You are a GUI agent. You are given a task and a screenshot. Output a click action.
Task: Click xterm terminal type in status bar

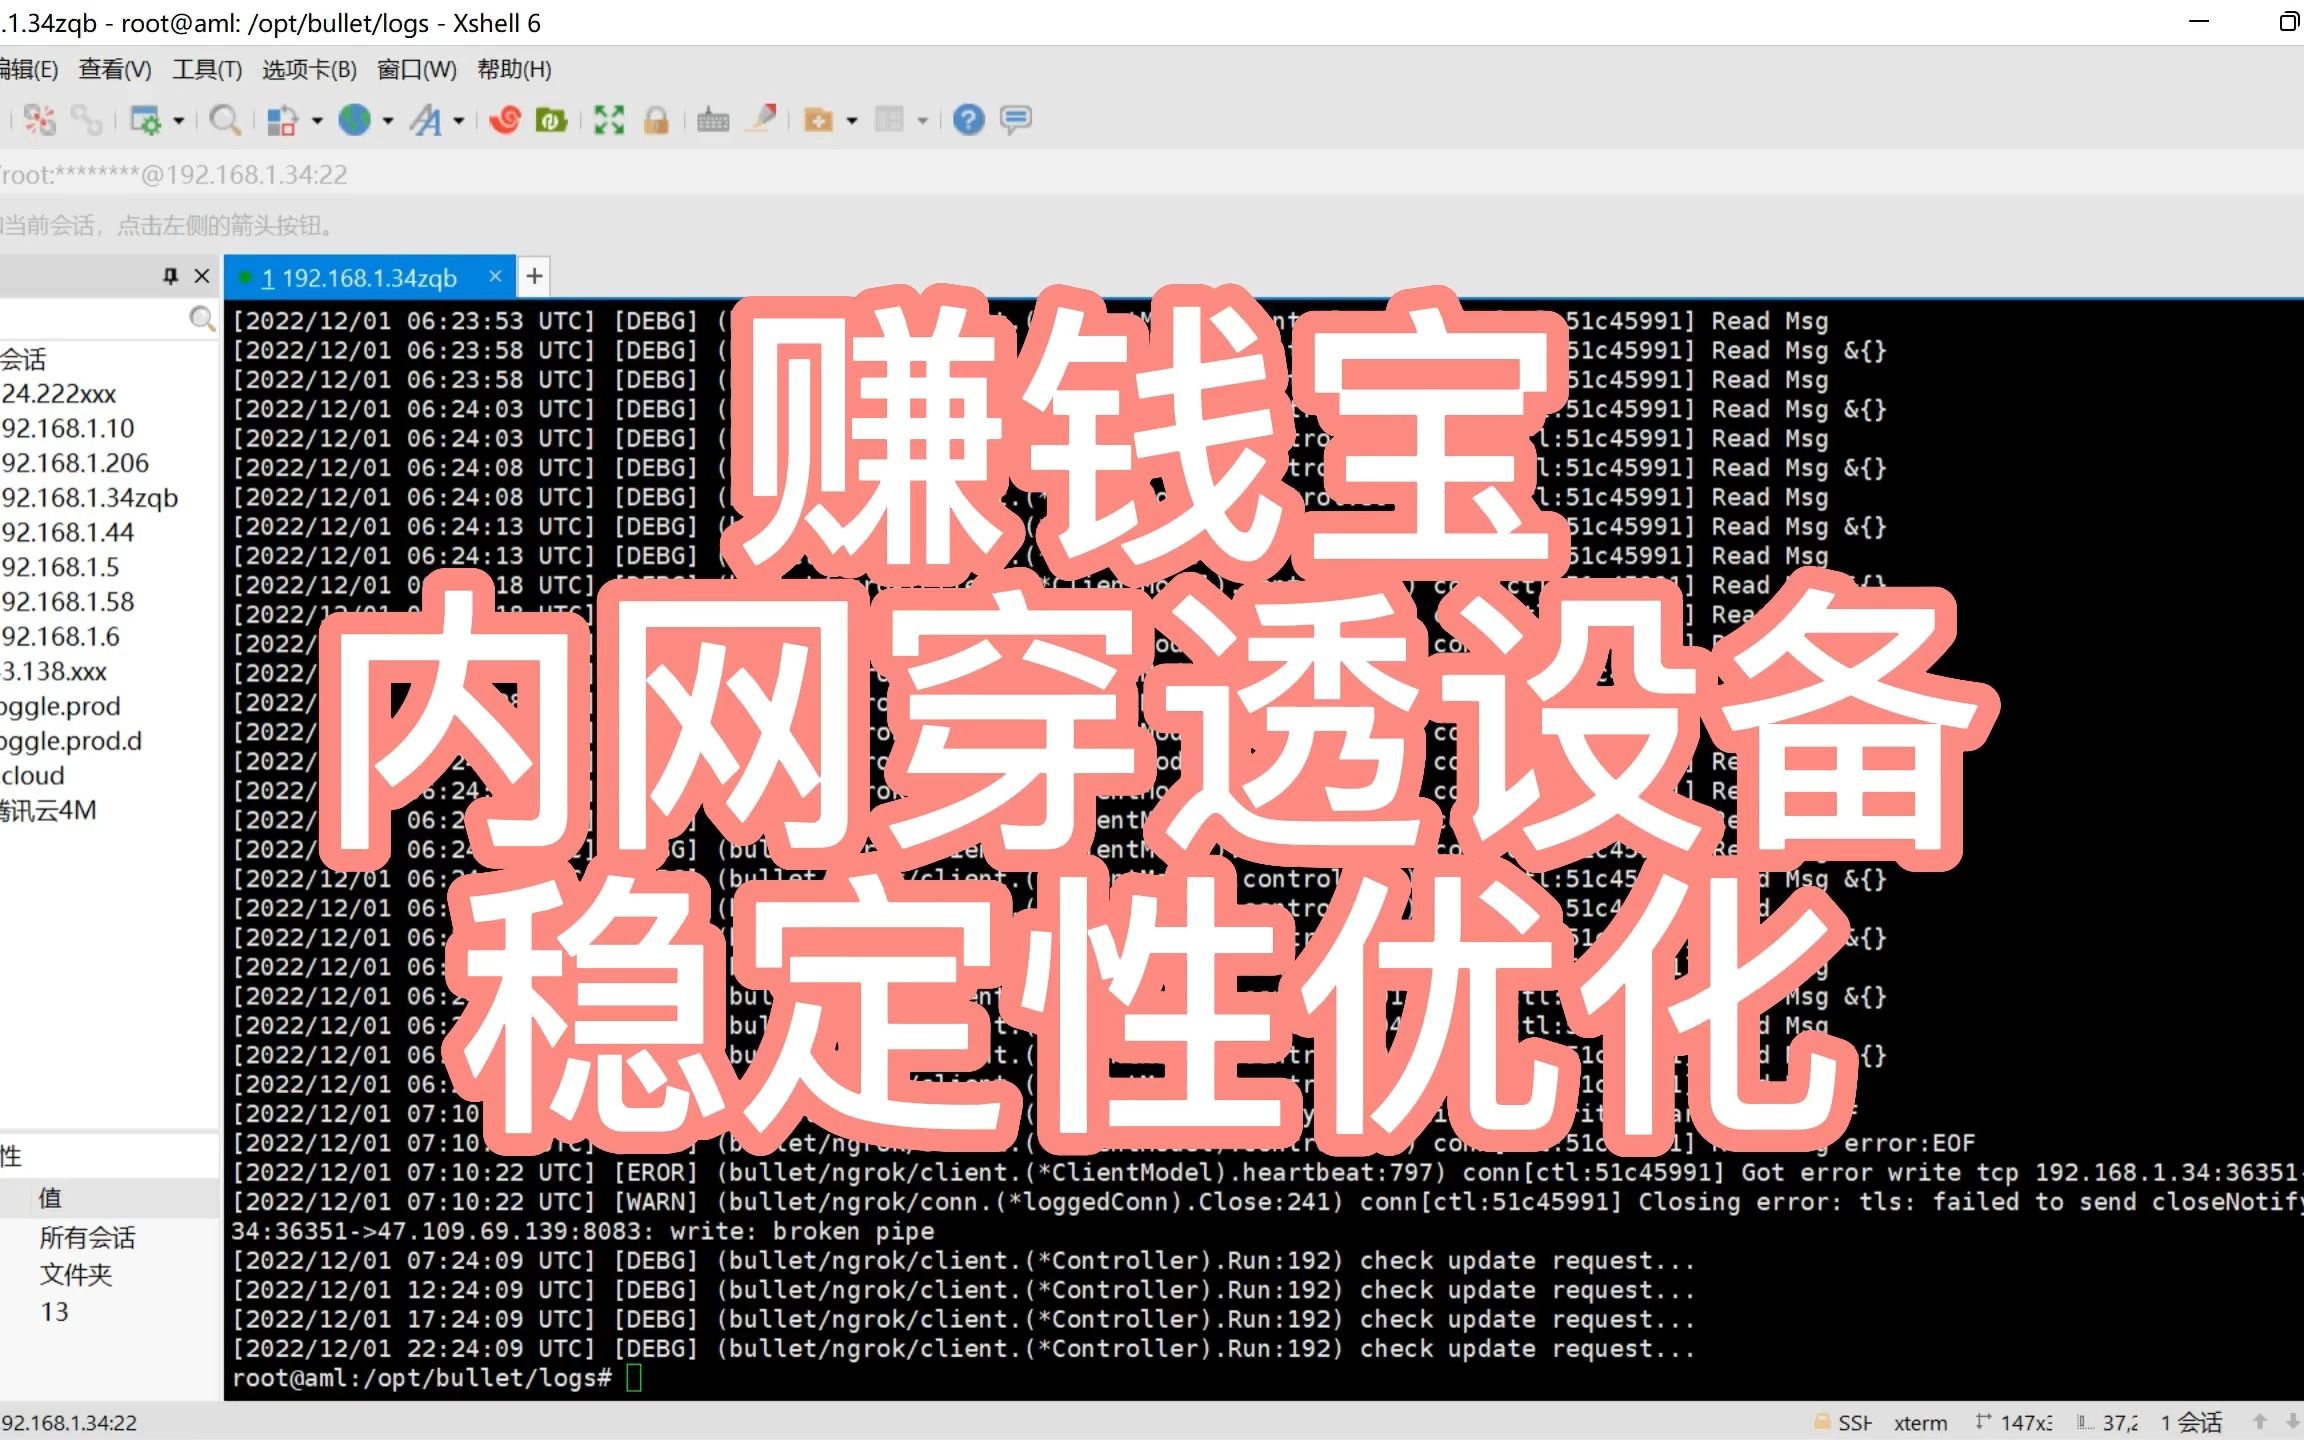click(1920, 1422)
